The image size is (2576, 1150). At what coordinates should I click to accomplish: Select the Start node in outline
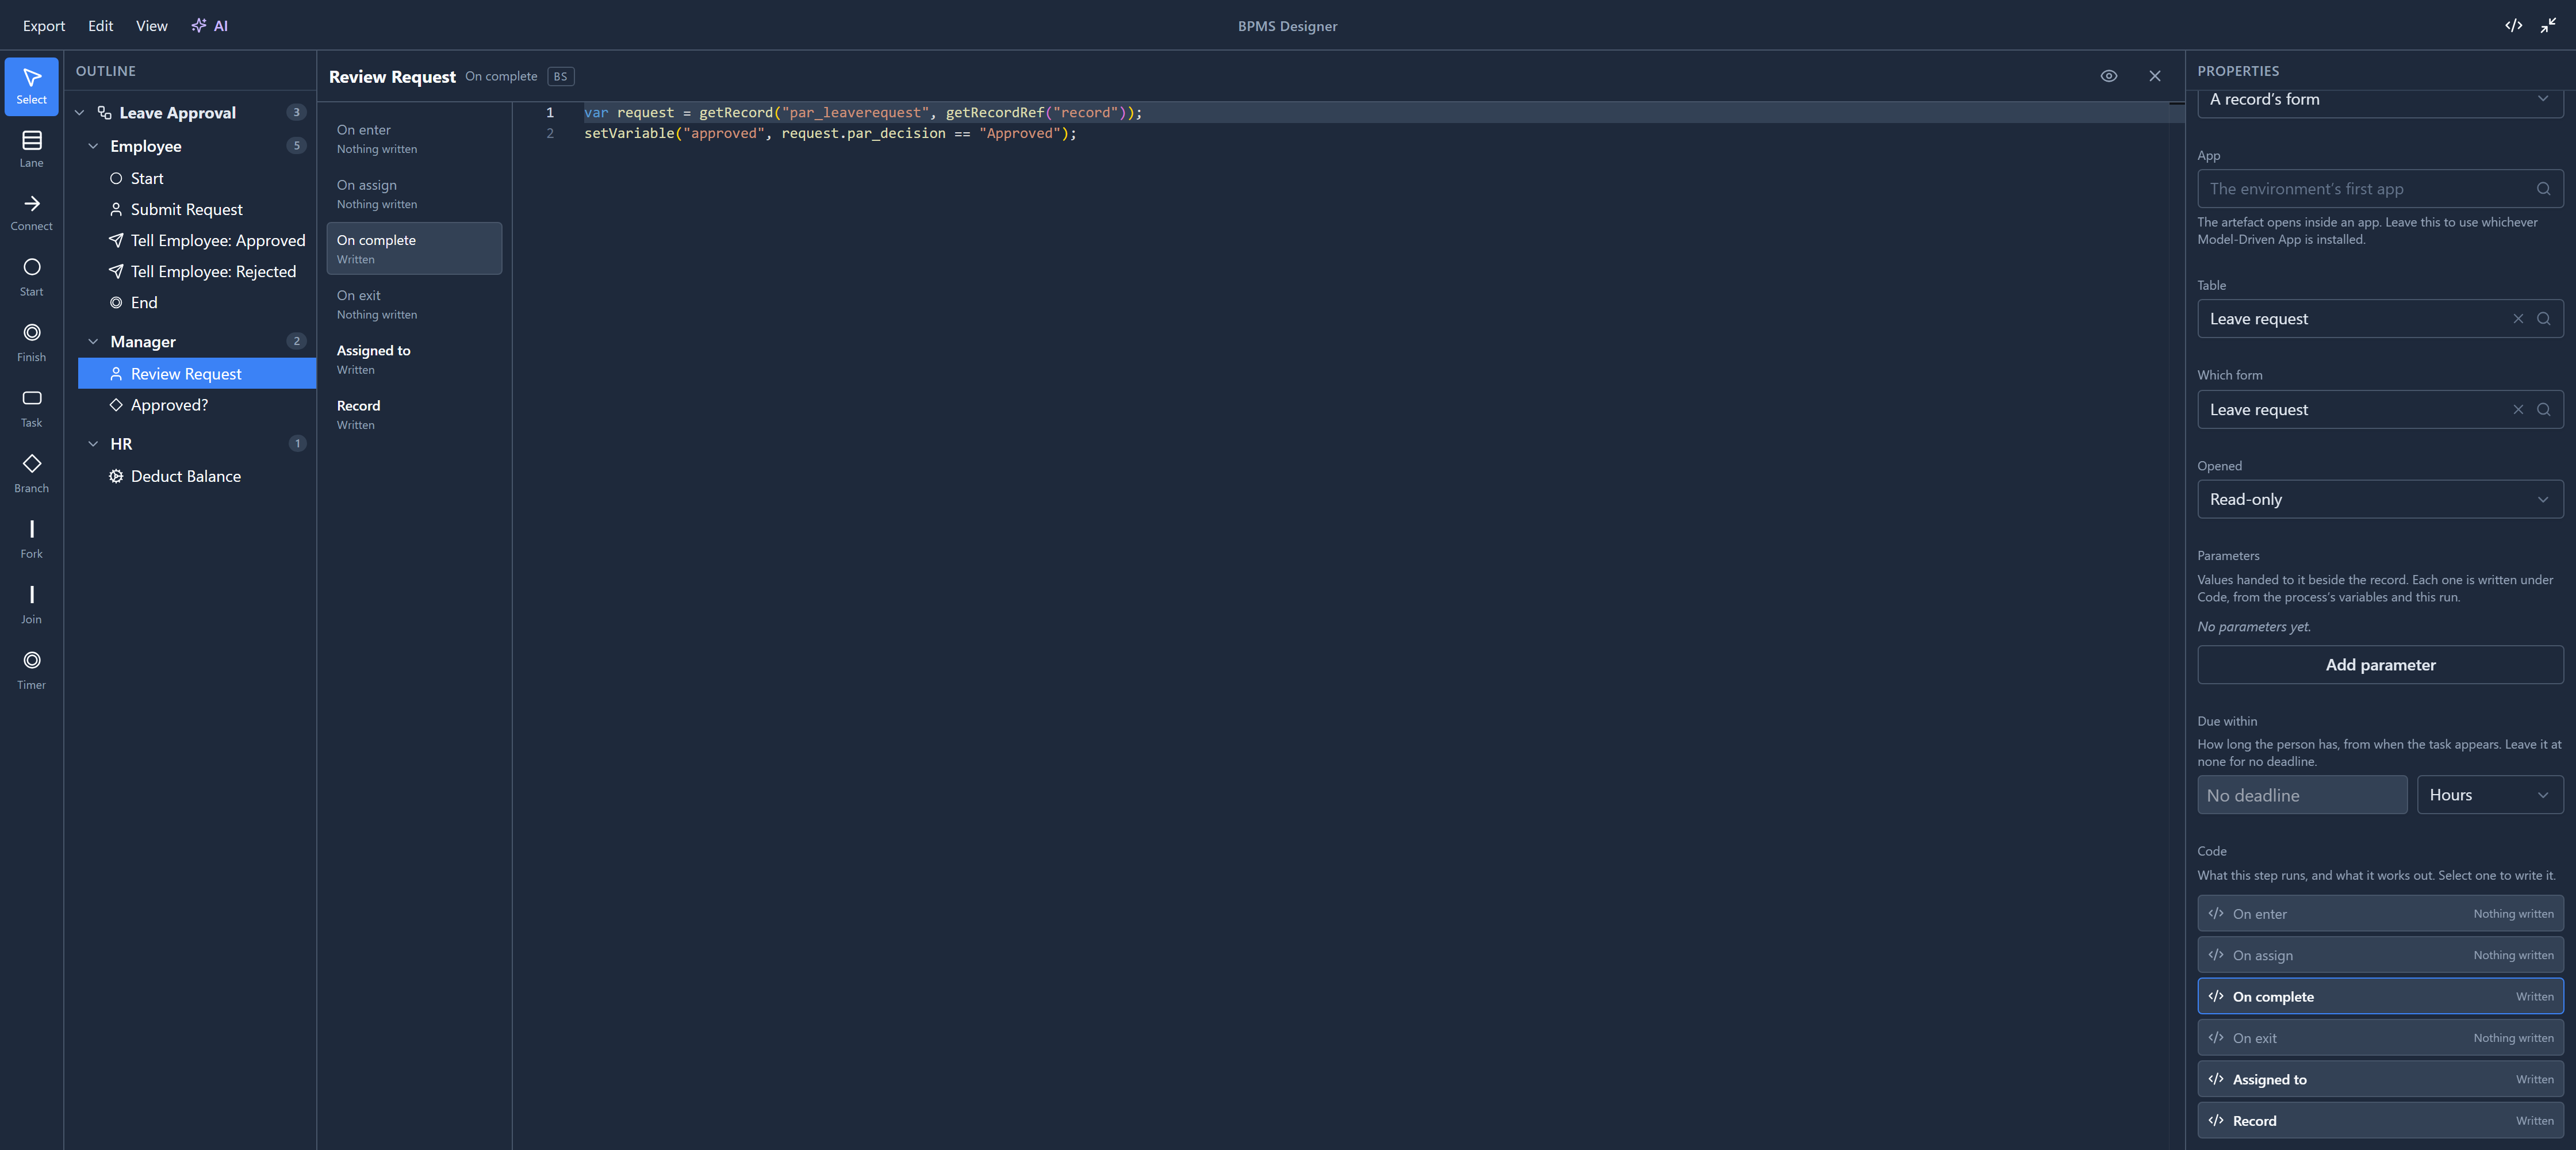click(x=197, y=178)
